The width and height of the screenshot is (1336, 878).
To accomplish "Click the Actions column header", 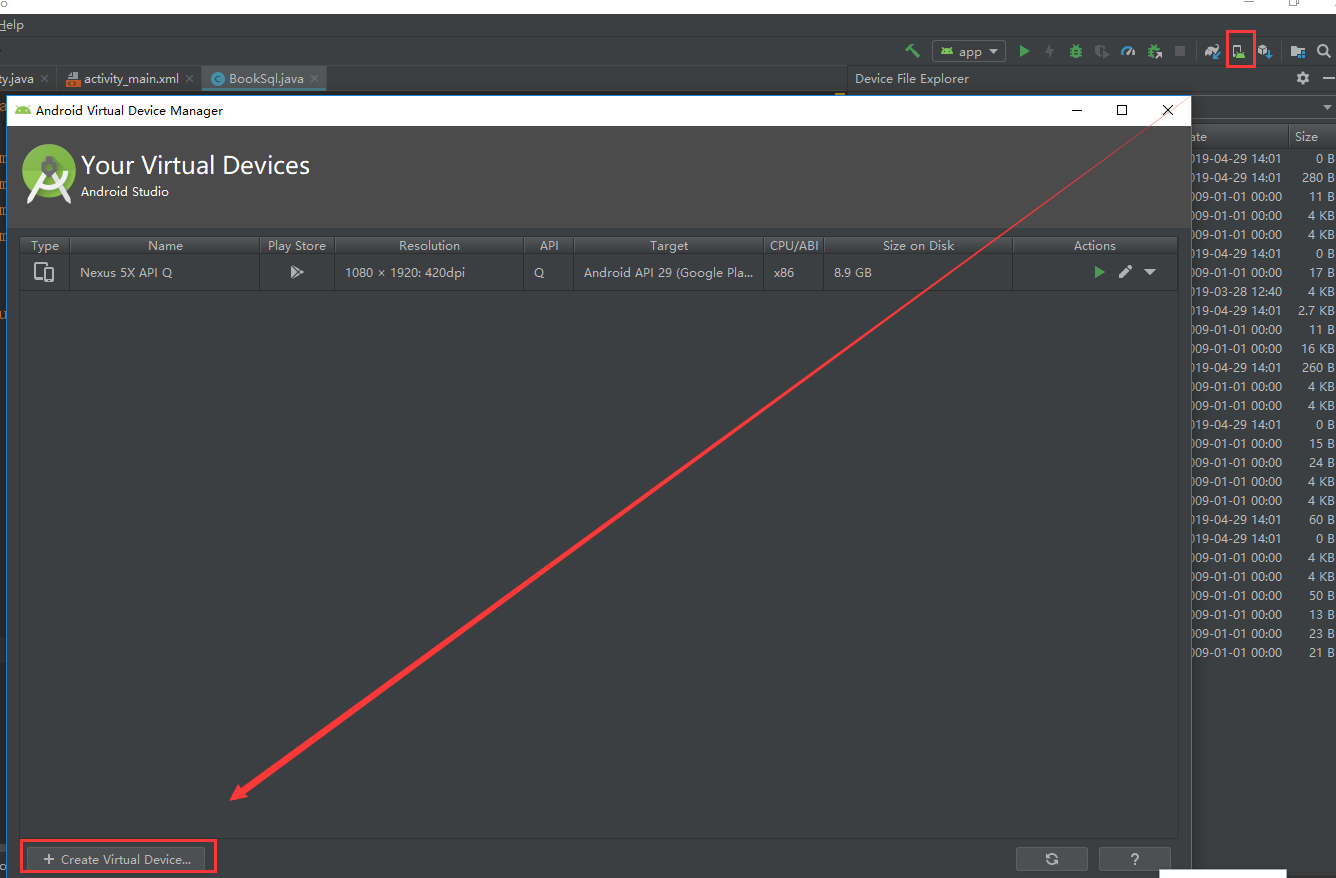I will coord(1095,245).
